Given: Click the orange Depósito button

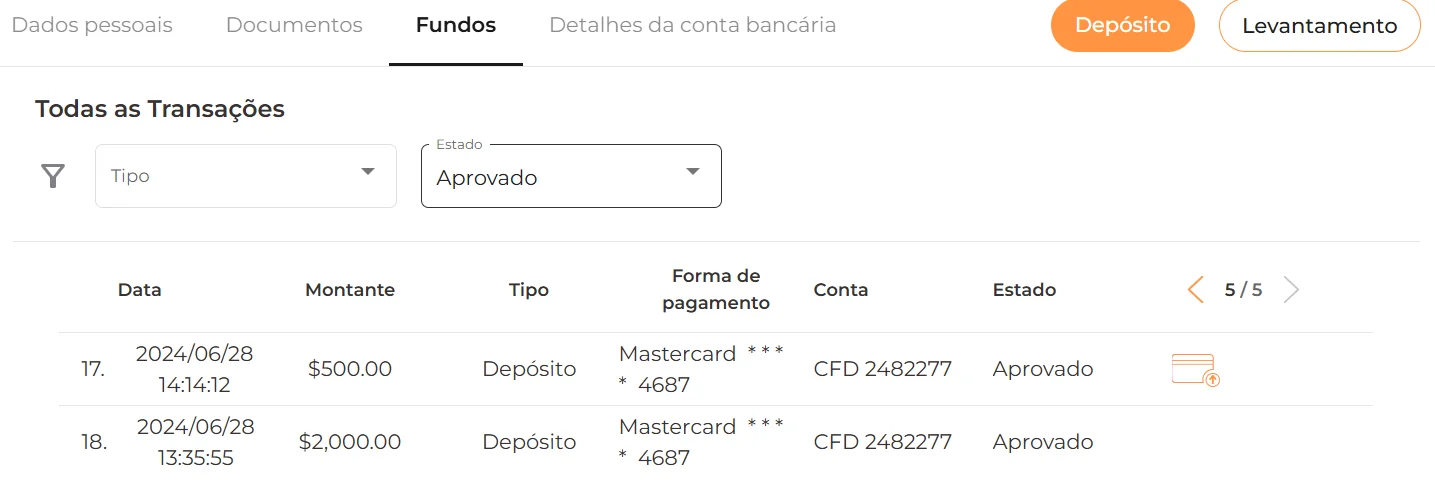Looking at the screenshot, I should 1122,26.
